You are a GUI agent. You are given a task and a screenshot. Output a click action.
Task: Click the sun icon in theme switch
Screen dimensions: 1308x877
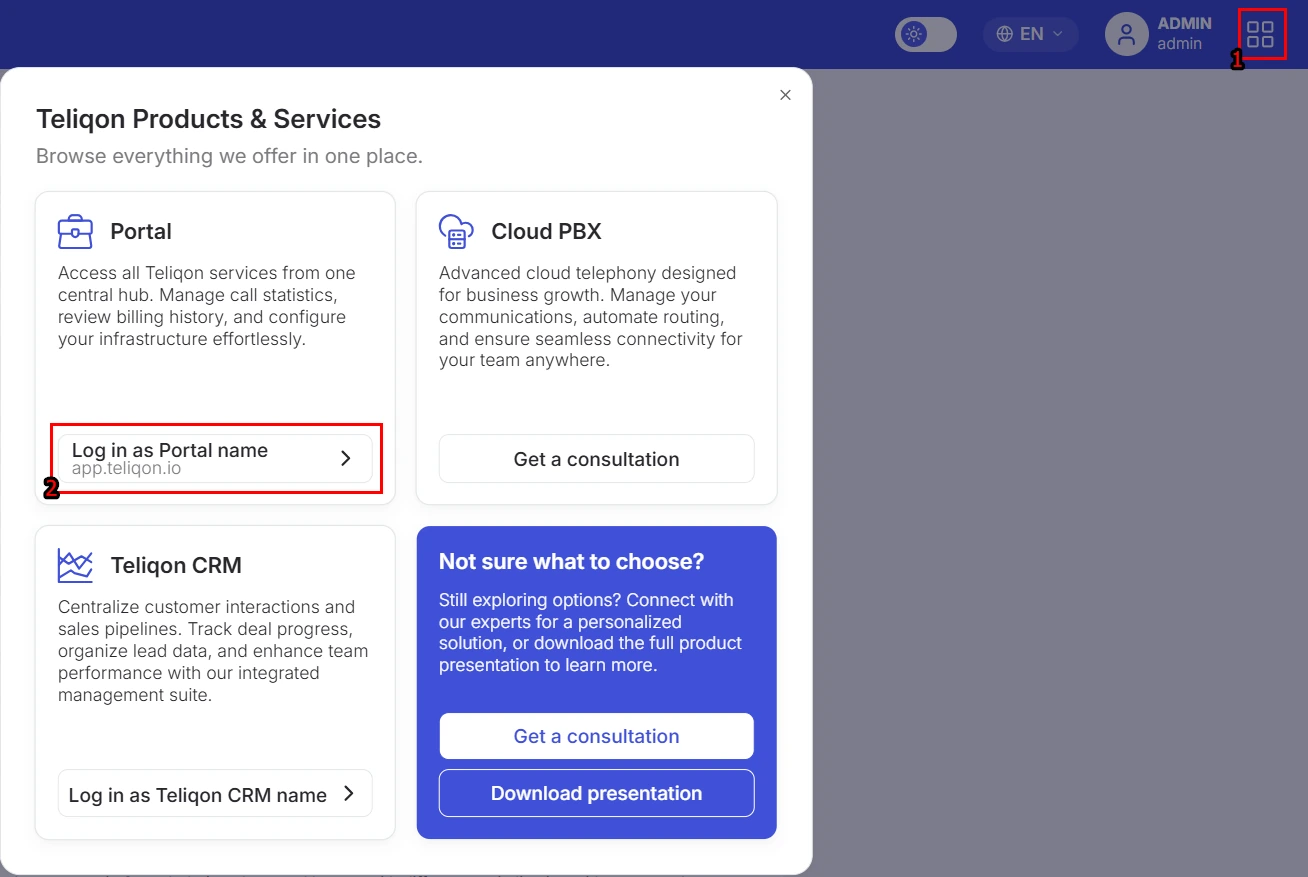click(x=913, y=34)
